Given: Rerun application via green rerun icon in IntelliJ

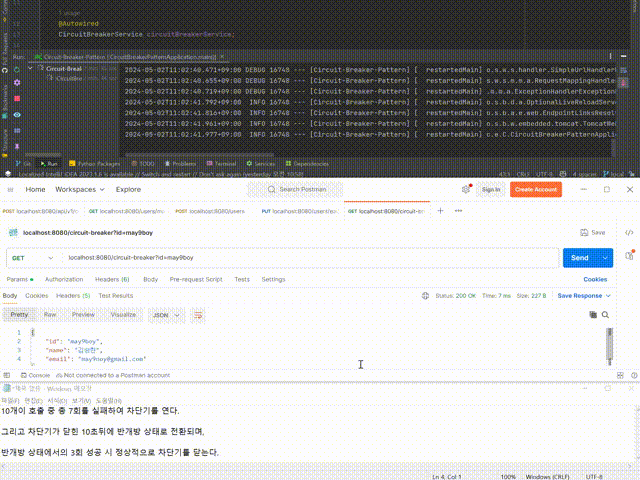Looking at the screenshot, I should coord(17,70).
